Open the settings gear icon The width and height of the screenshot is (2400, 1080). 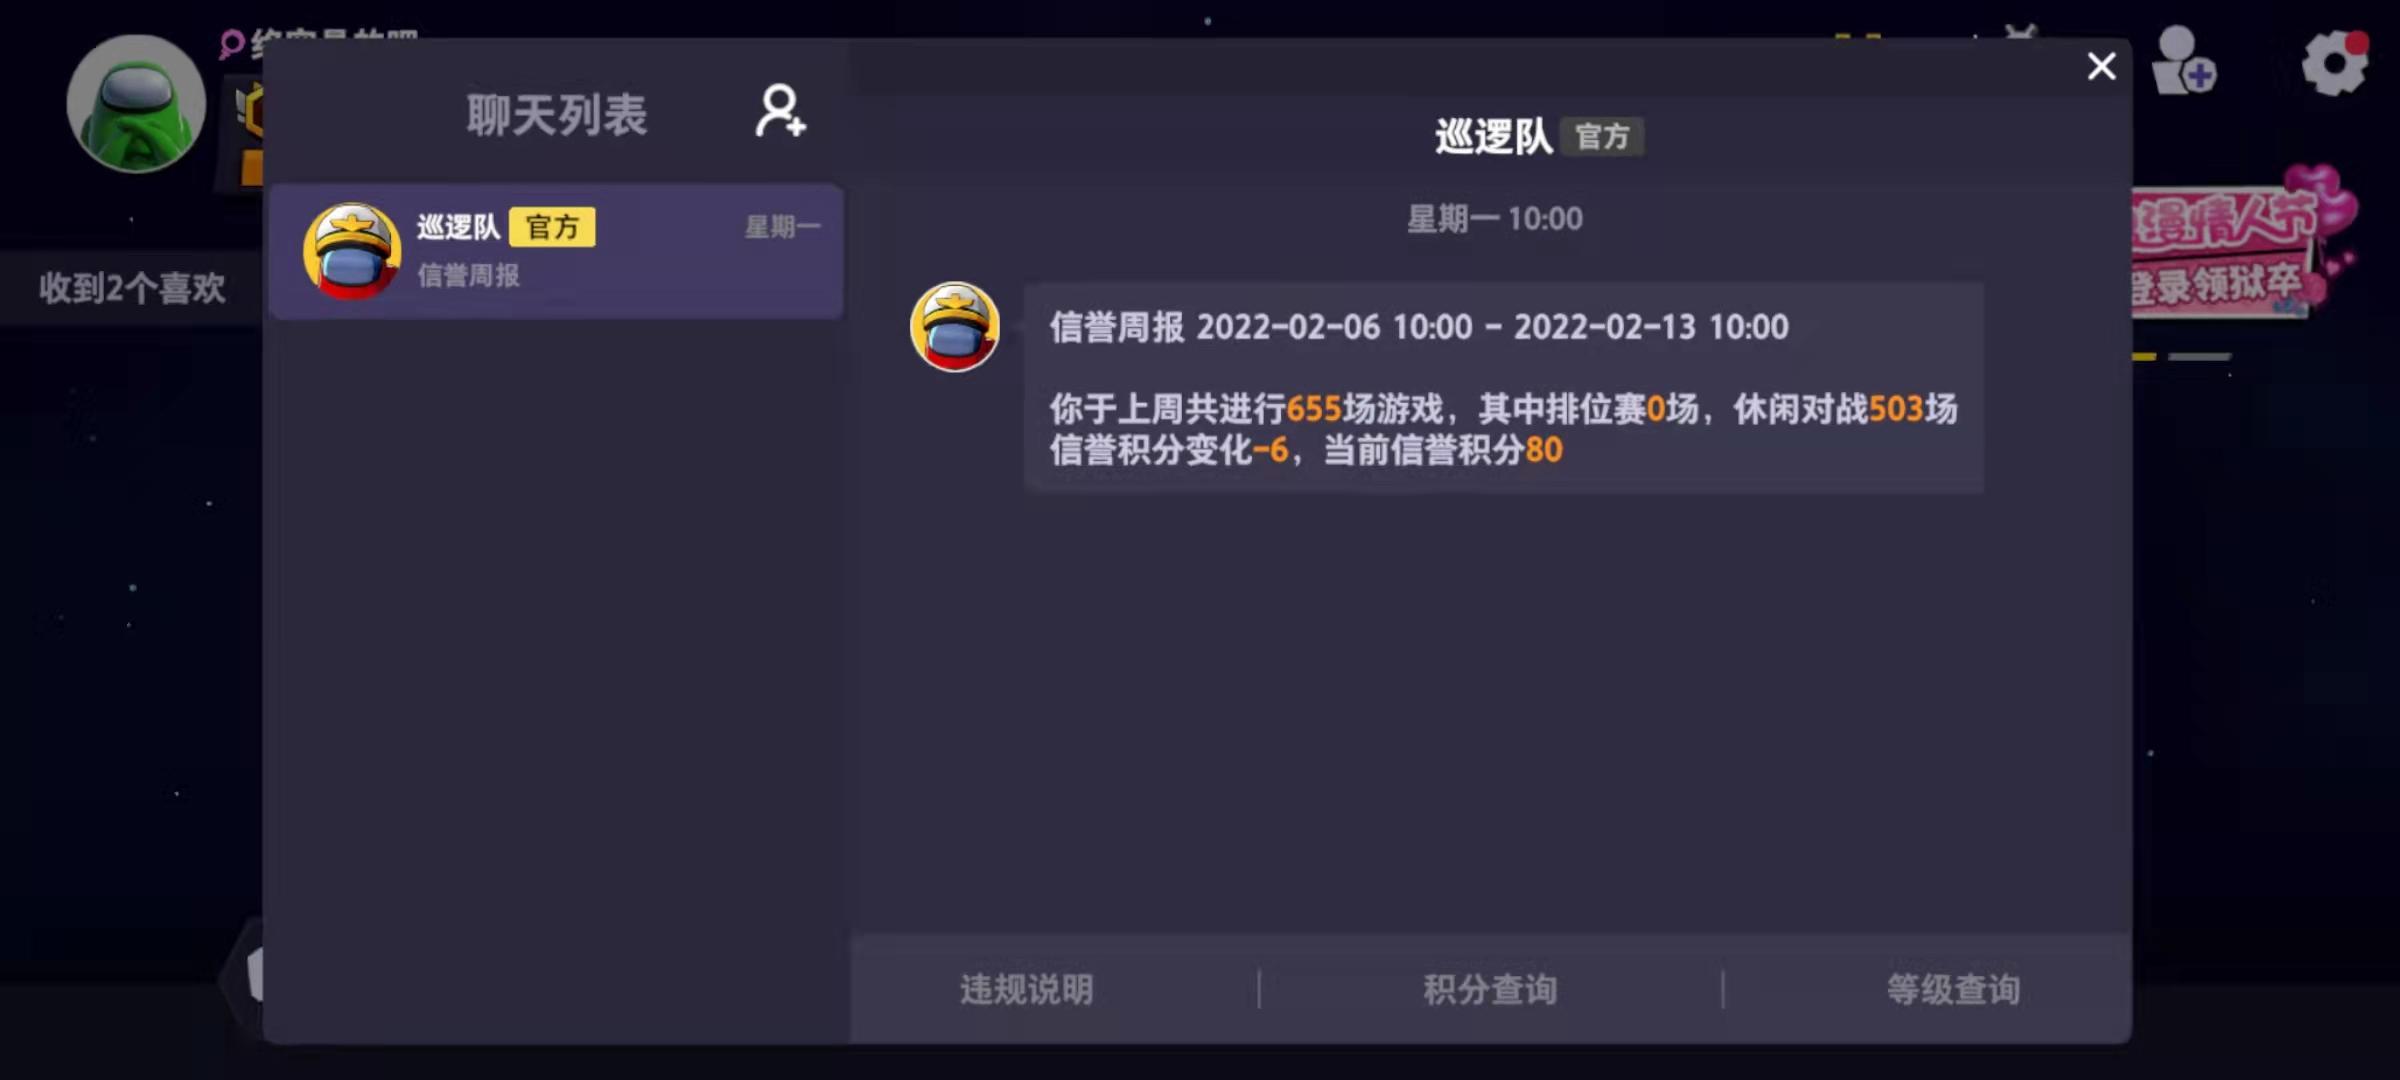click(x=2334, y=63)
